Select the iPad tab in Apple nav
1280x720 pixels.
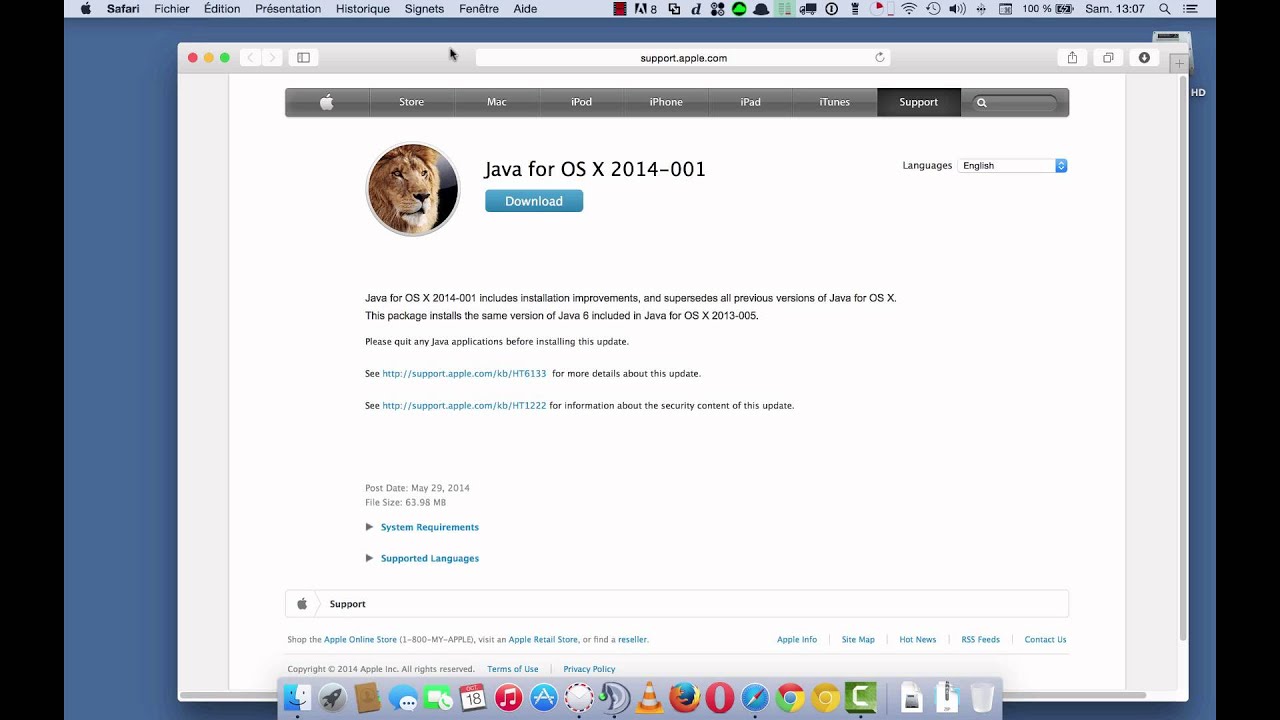coord(750,102)
